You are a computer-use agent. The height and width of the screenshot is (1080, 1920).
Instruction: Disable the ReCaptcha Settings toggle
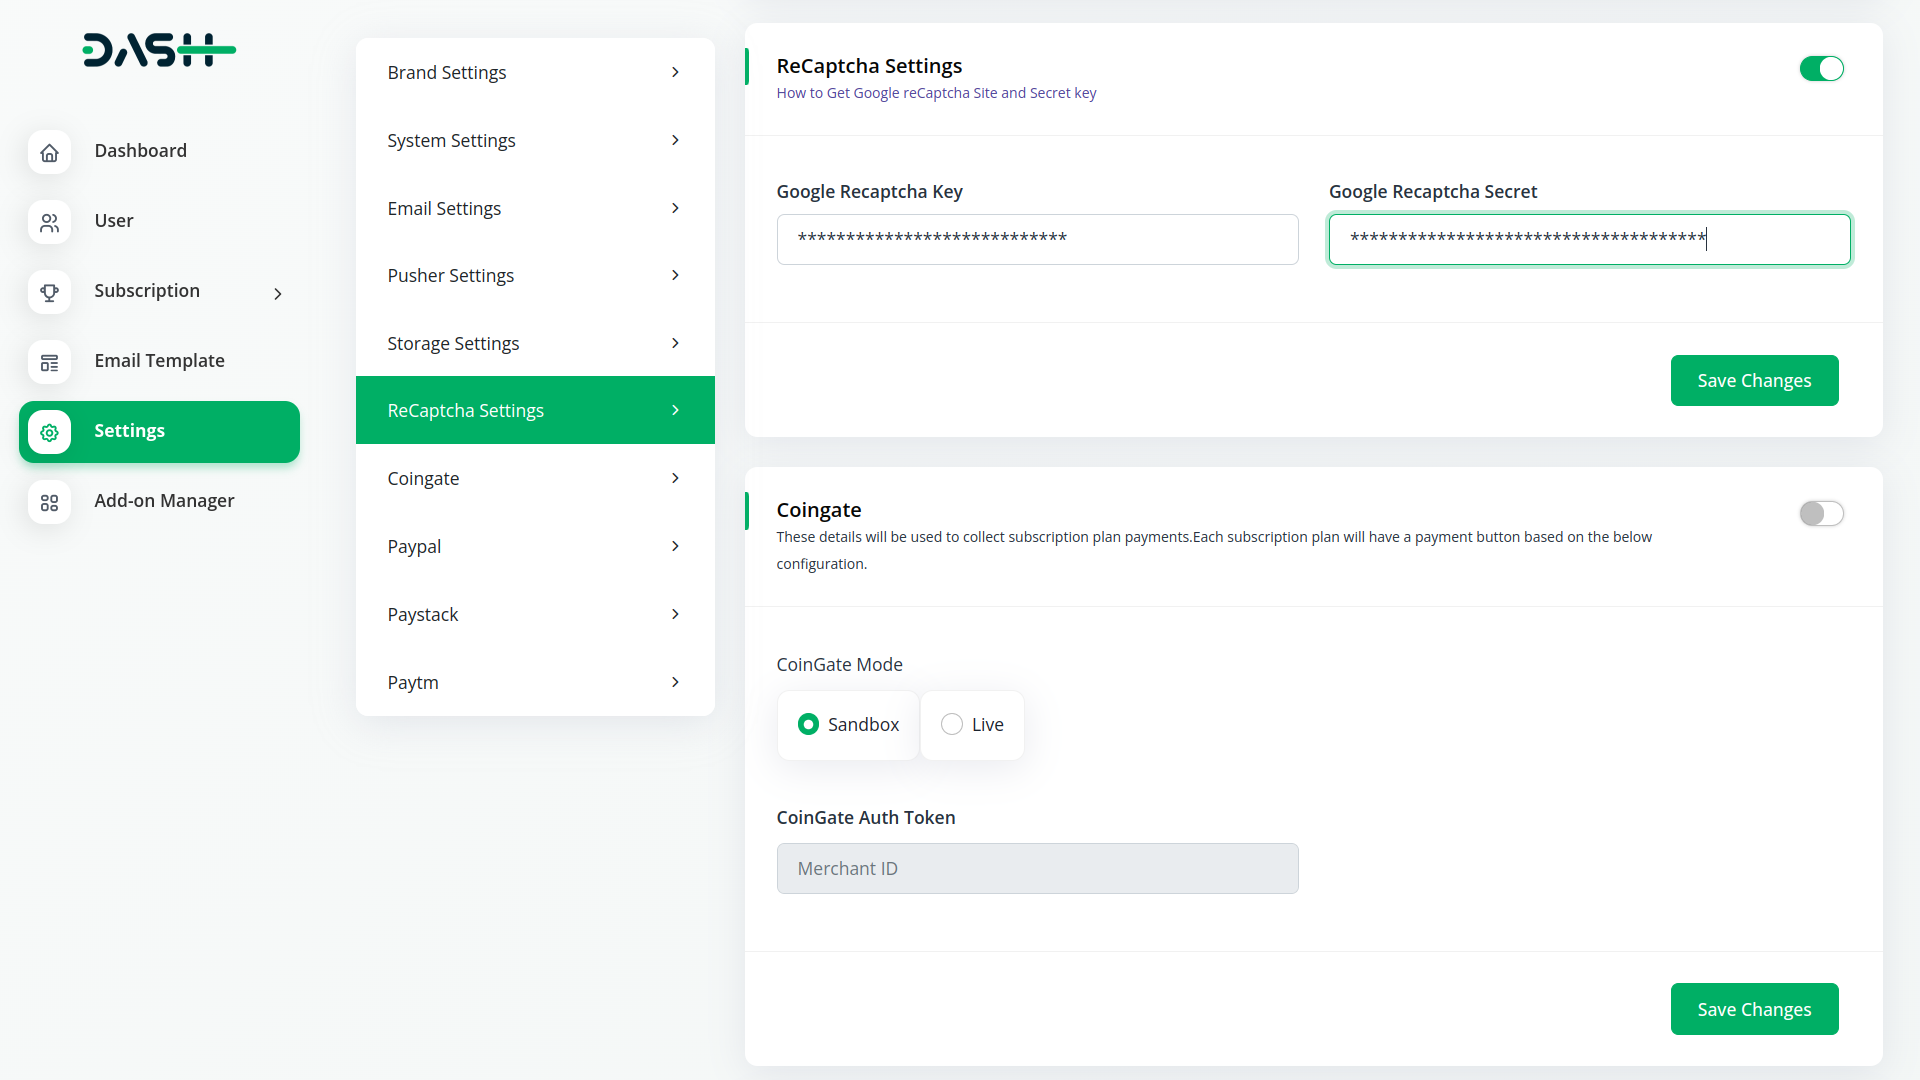tap(1821, 69)
